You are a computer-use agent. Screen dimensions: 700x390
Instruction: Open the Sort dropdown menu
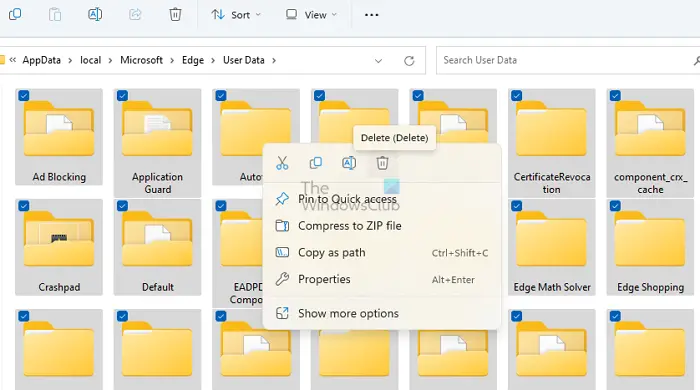(x=236, y=15)
